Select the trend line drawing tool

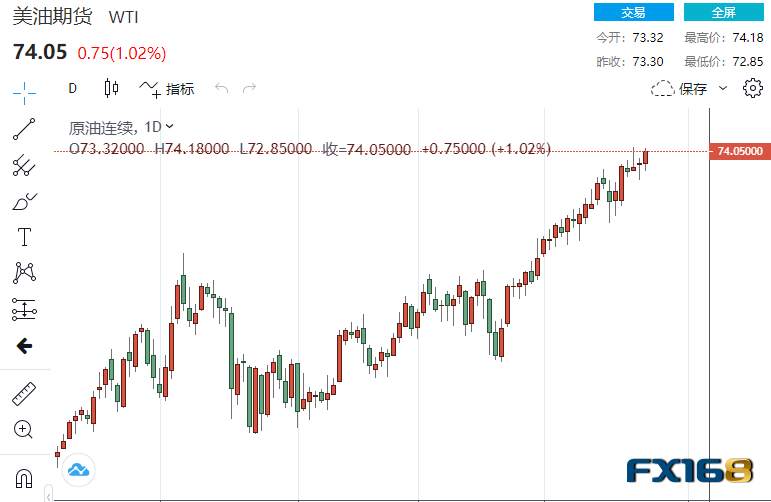(24, 128)
